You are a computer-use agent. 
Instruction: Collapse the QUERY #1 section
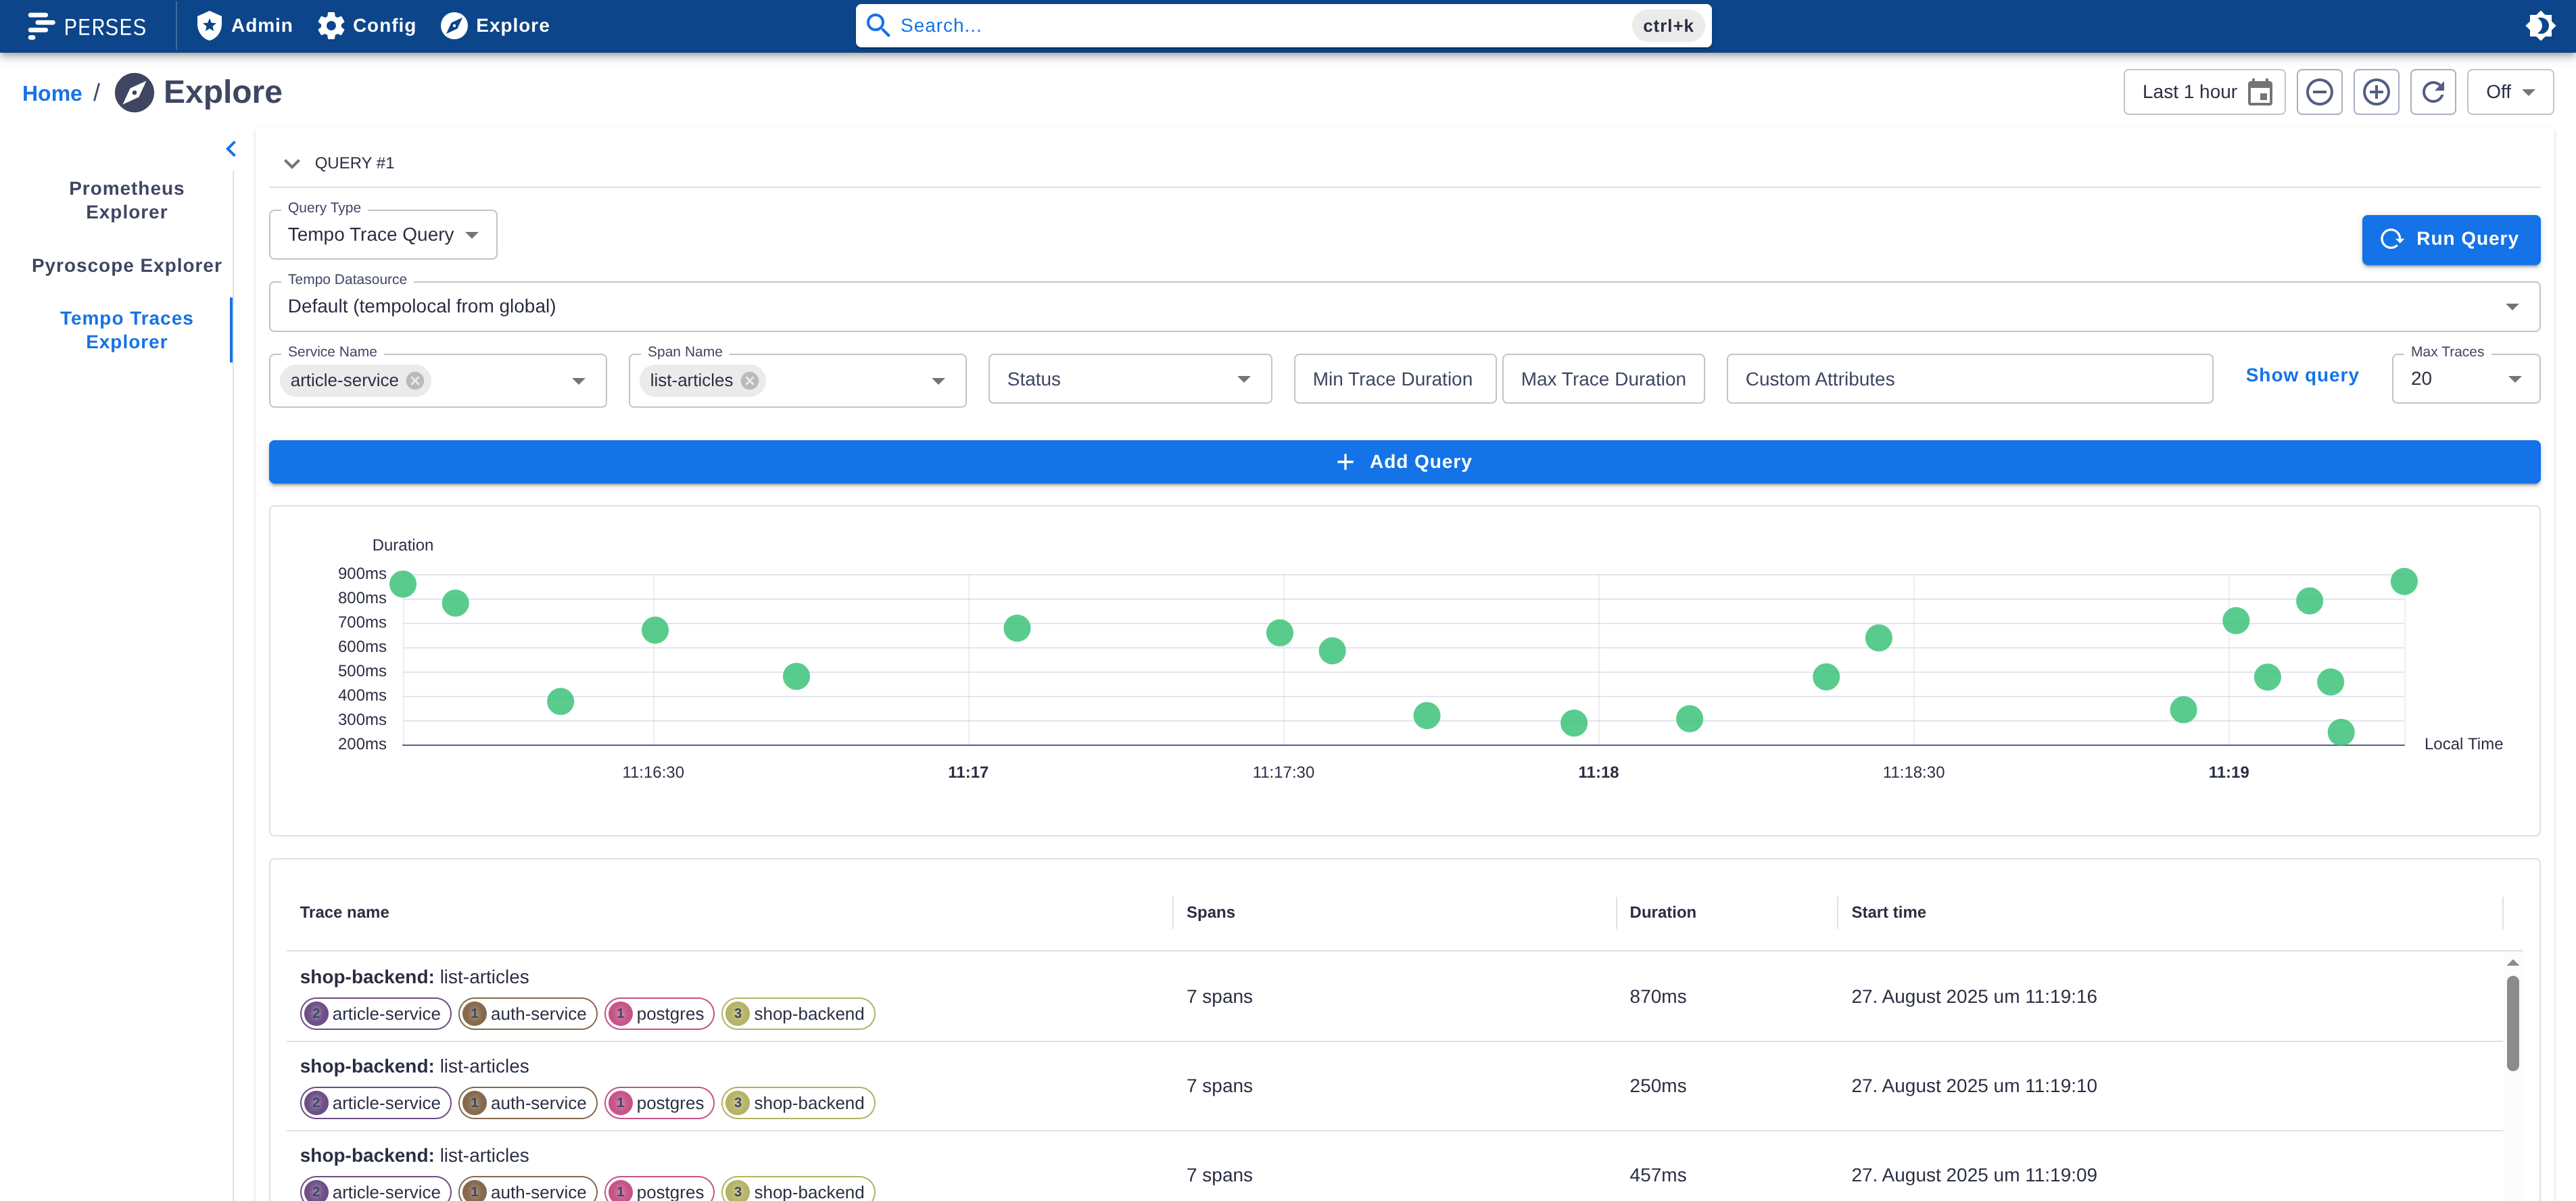click(x=292, y=163)
